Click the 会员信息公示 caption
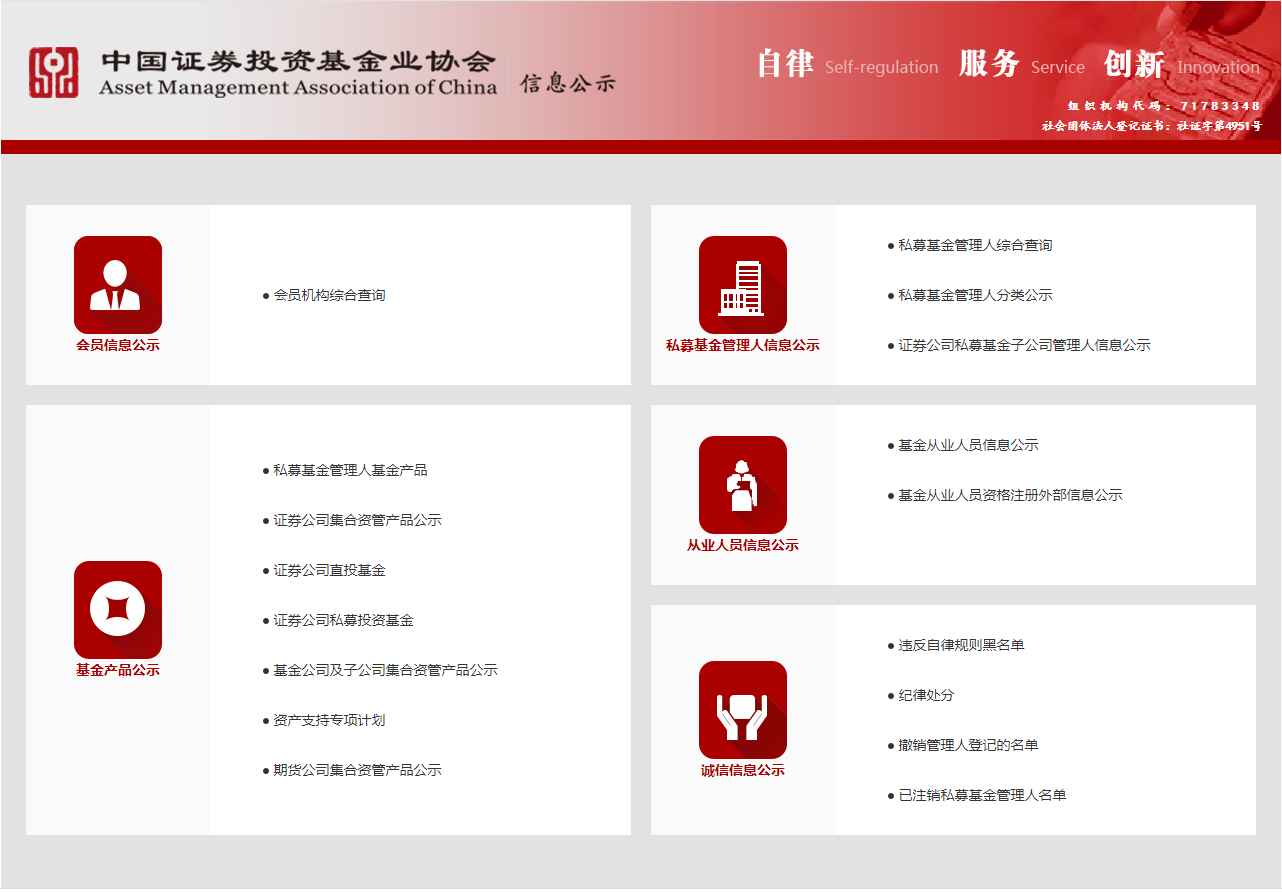The height and width of the screenshot is (892, 1282). [118, 345]
